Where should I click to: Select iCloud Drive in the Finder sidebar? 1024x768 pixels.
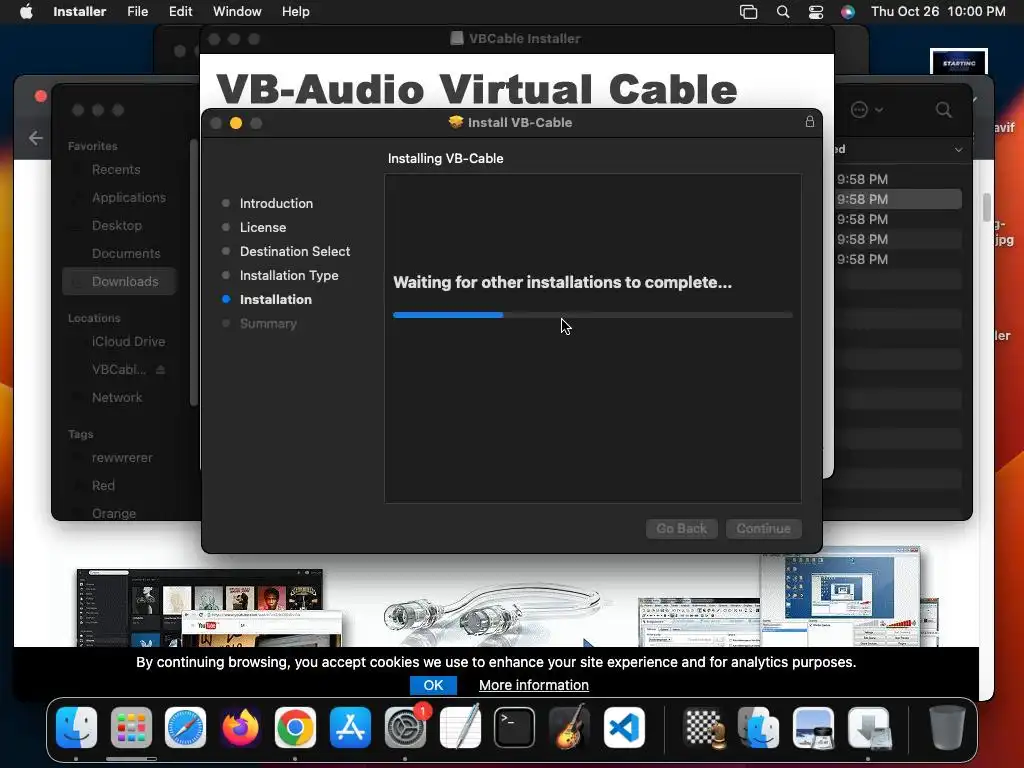click(129, 342)
